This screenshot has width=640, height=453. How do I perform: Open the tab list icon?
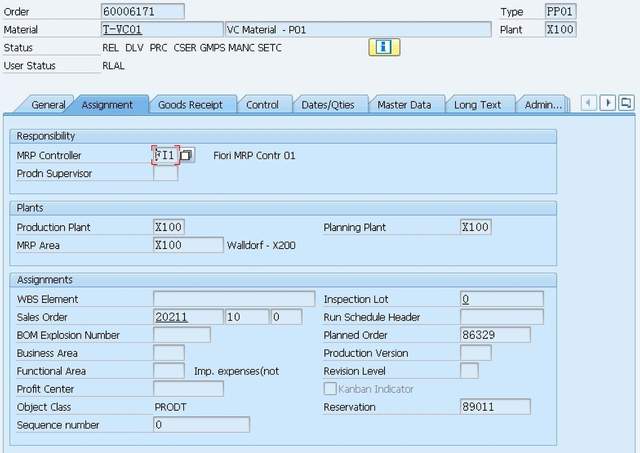[x=626, y=103]
